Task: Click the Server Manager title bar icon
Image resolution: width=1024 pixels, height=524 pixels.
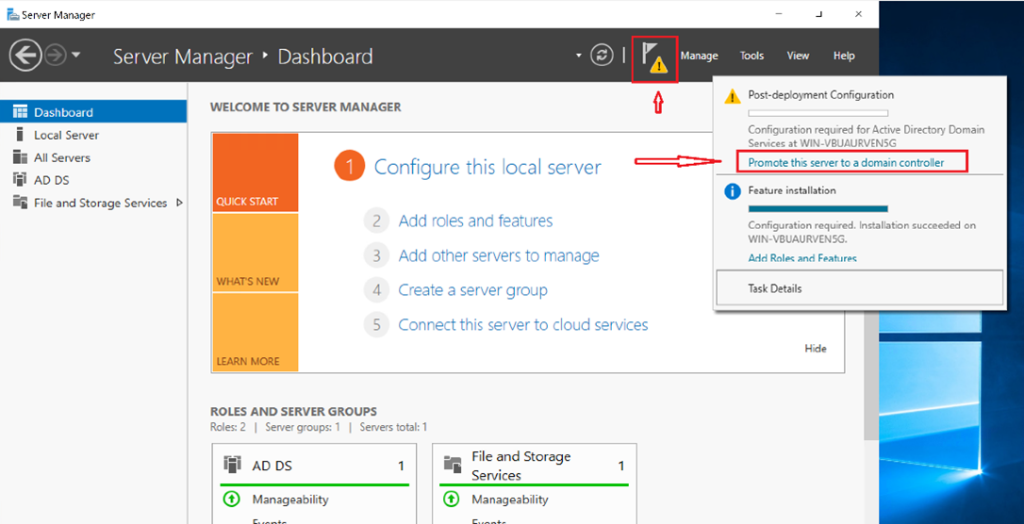Action: pos(12,14)
